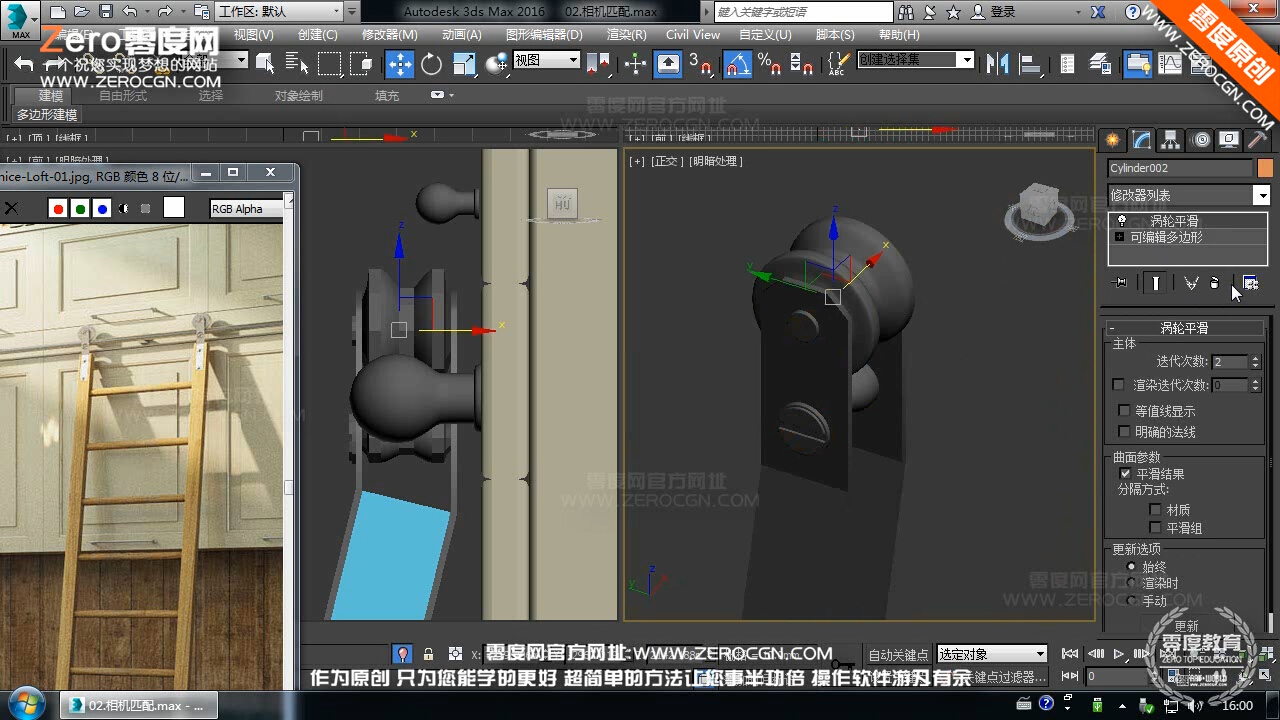
Task: Open 创建选择集 named selection dropdown
Action: pos(915,60)
